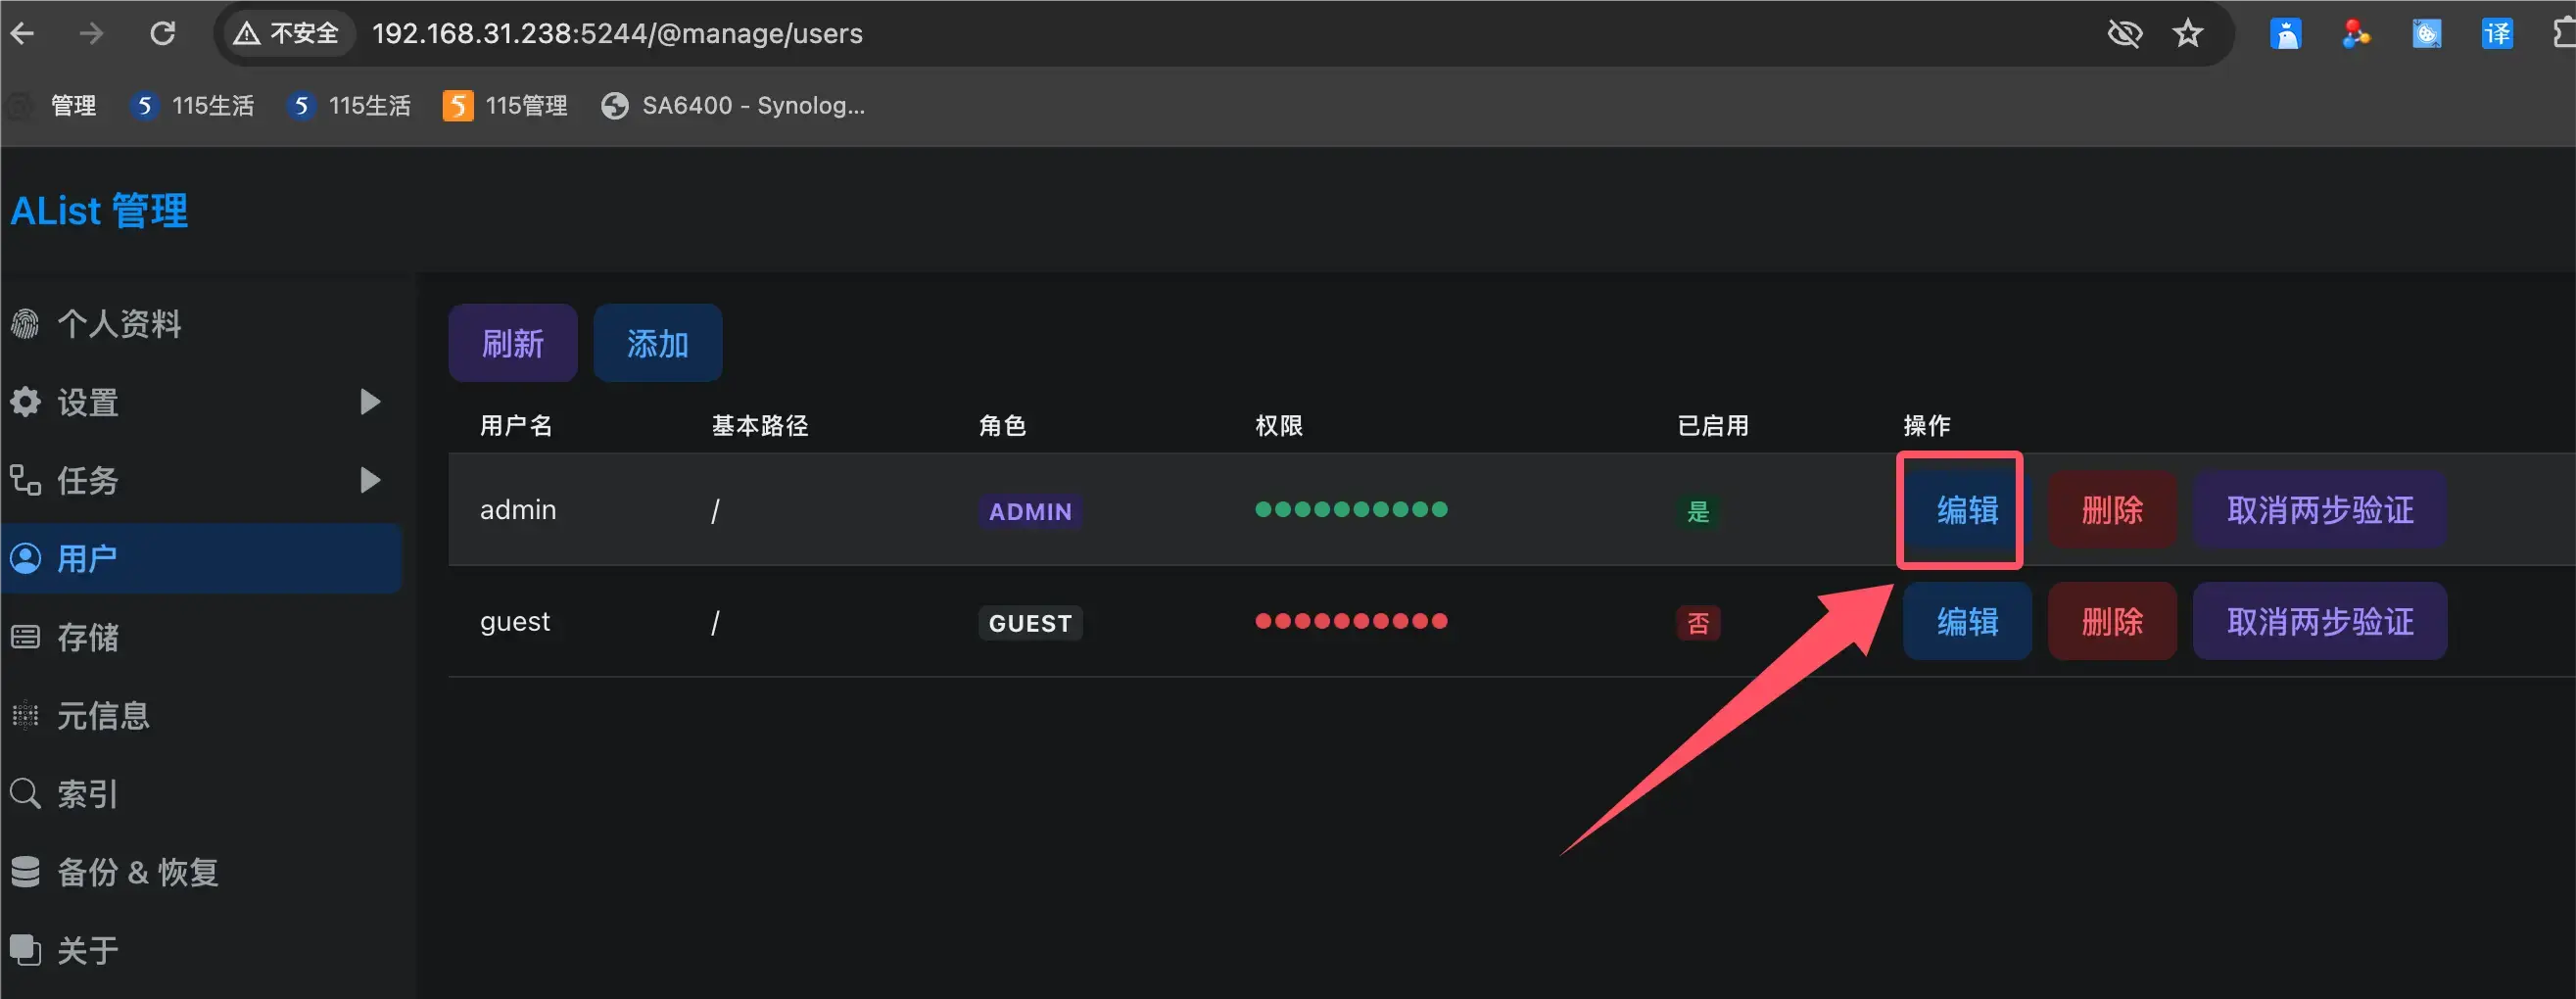This screenshot has width=2576, height=999.
Task: Click the AList 管理 title link
Action: pos(99,211)
